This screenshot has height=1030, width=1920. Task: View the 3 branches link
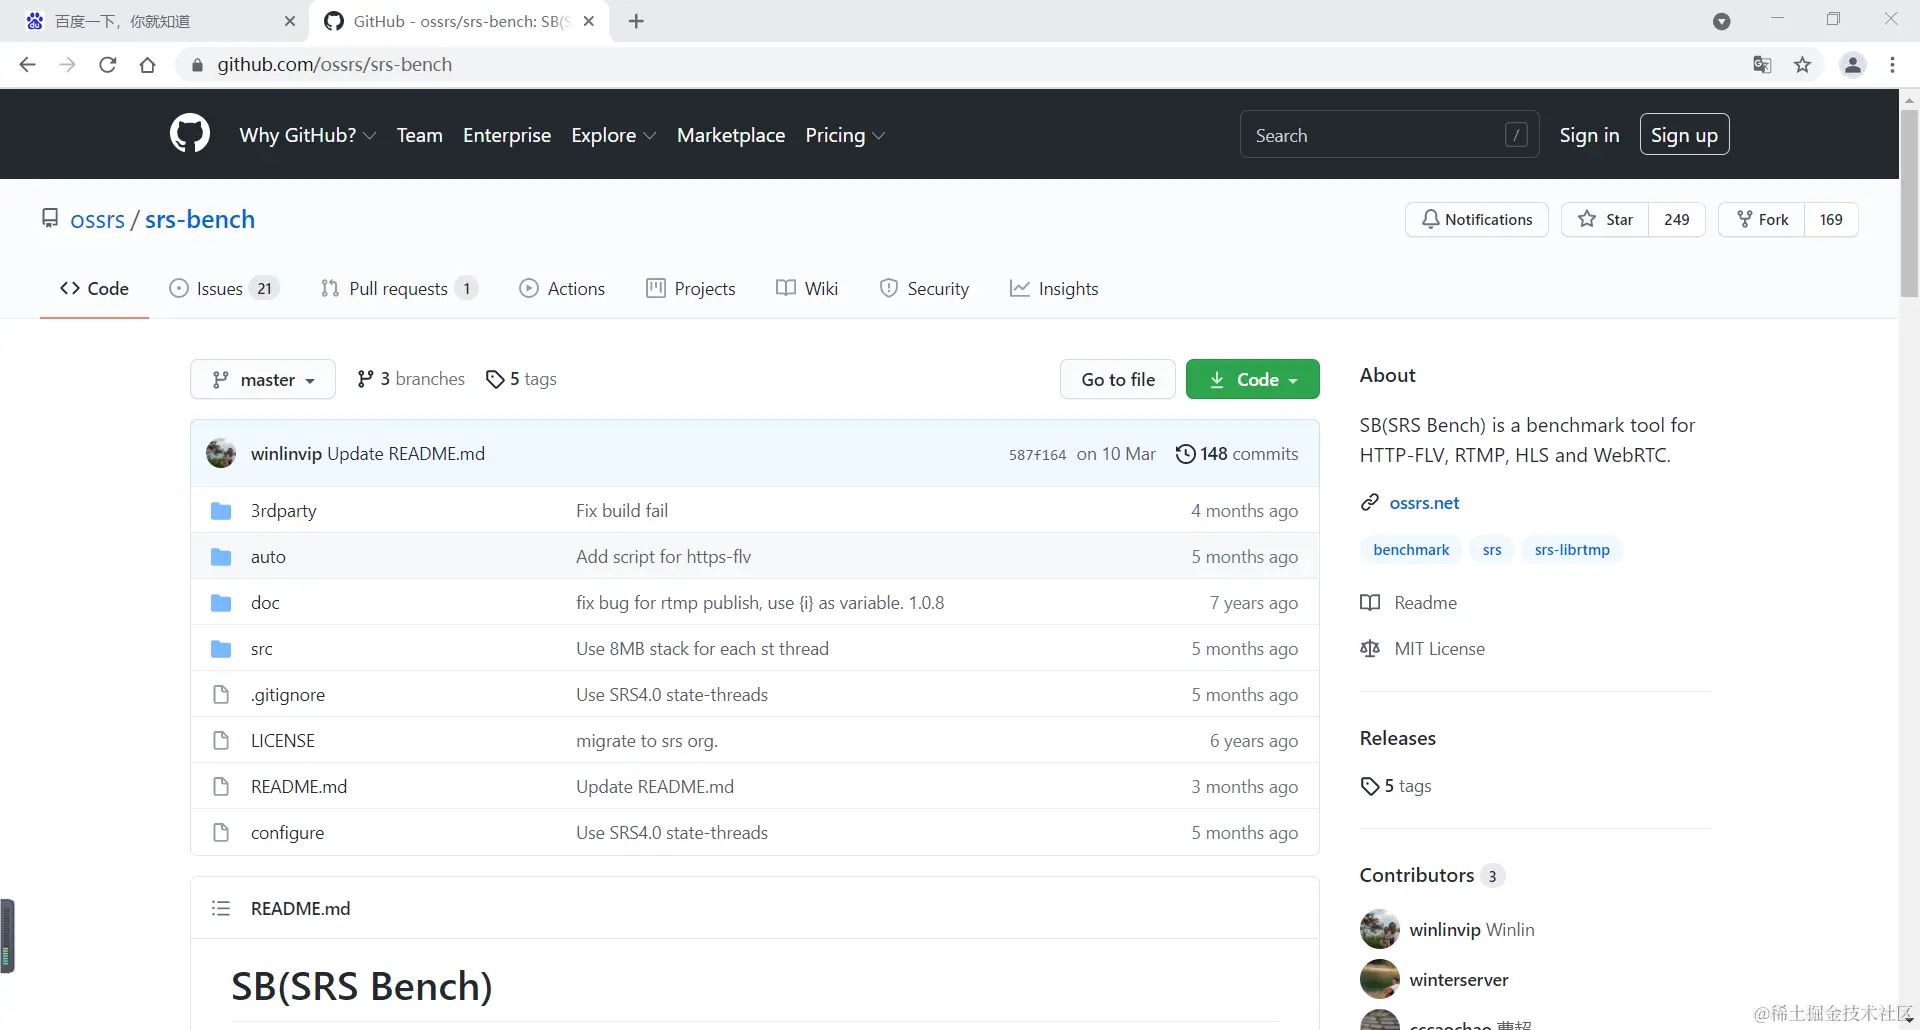[x=411, y=379]
